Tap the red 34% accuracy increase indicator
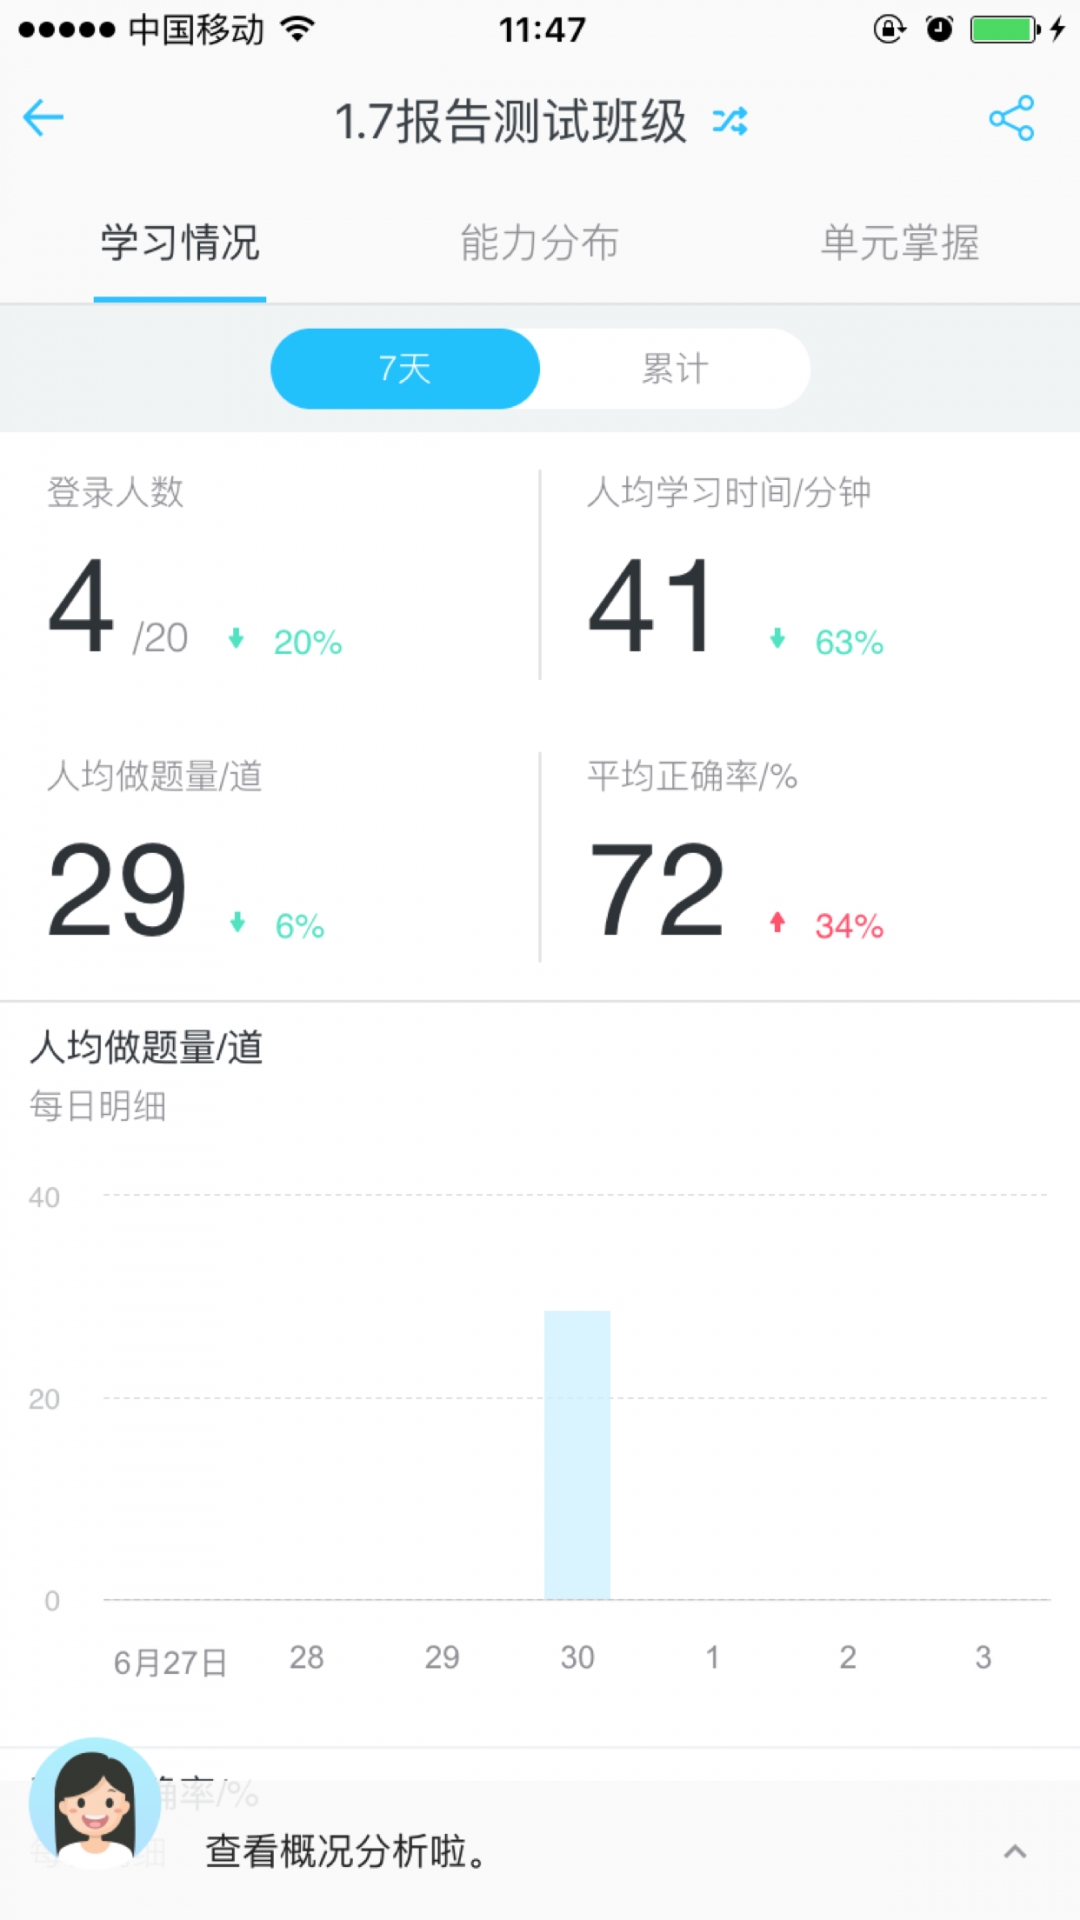Image resolution: width=1080 pixels, height=1920 pixels. pyautogui.click(x=826, y=925)
